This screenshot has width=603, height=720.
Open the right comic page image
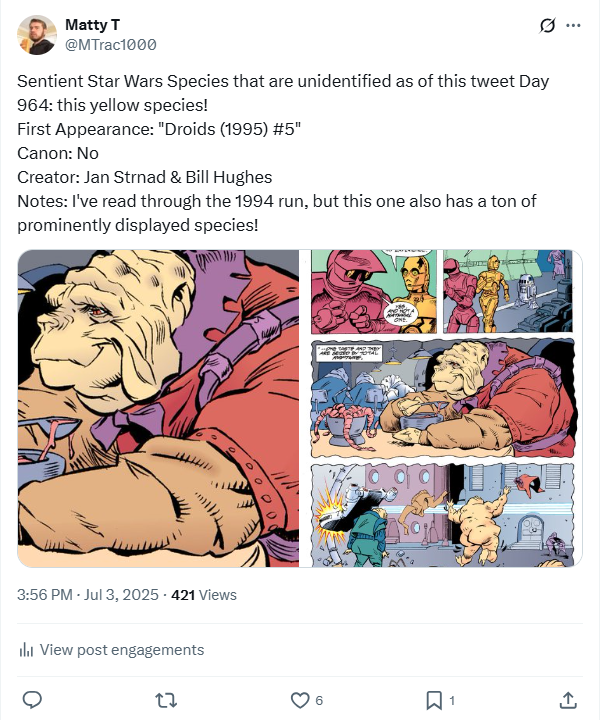tap(444, 408)
